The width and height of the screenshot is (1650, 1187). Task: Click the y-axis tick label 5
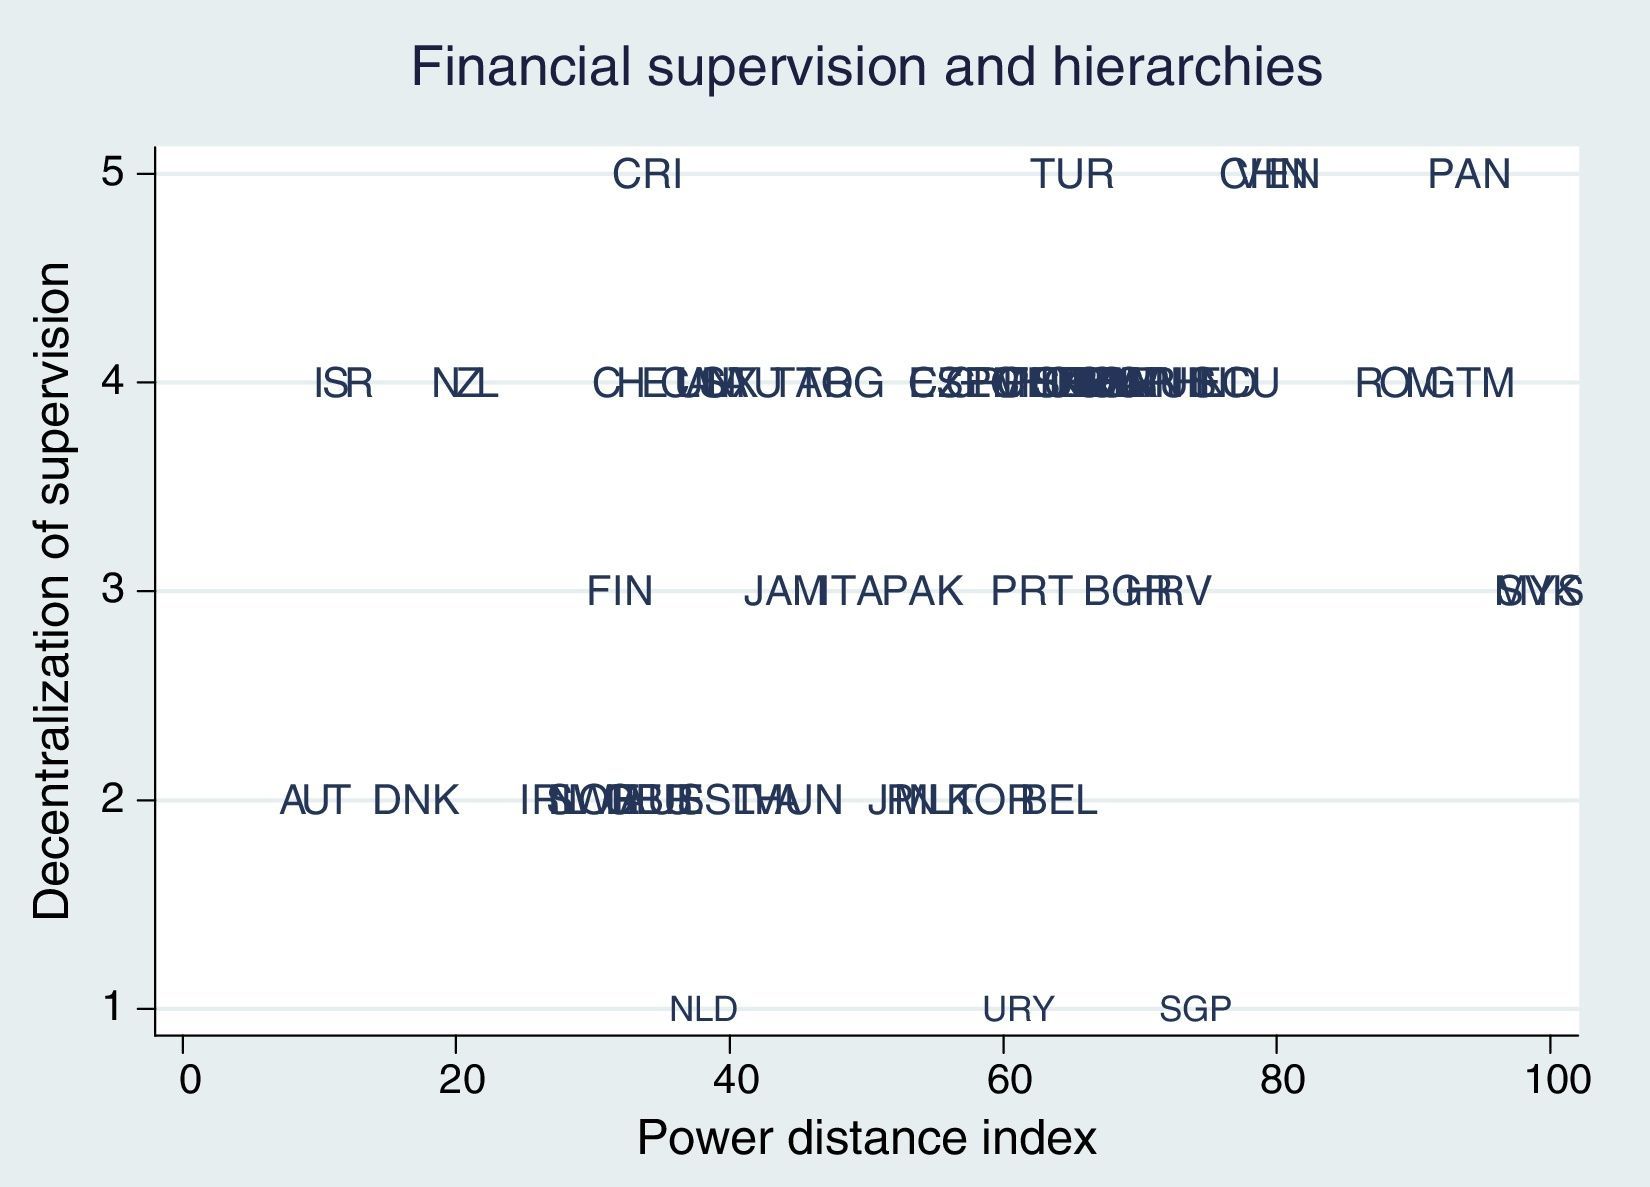coord(112,173)
